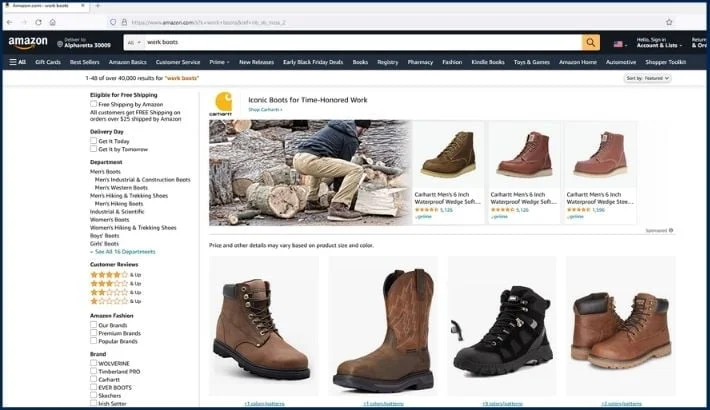Image resolution: width=710 pixels, height=410 pixels.
Task: Filter by 3 stars & up
Action: [x=116, y=284]
